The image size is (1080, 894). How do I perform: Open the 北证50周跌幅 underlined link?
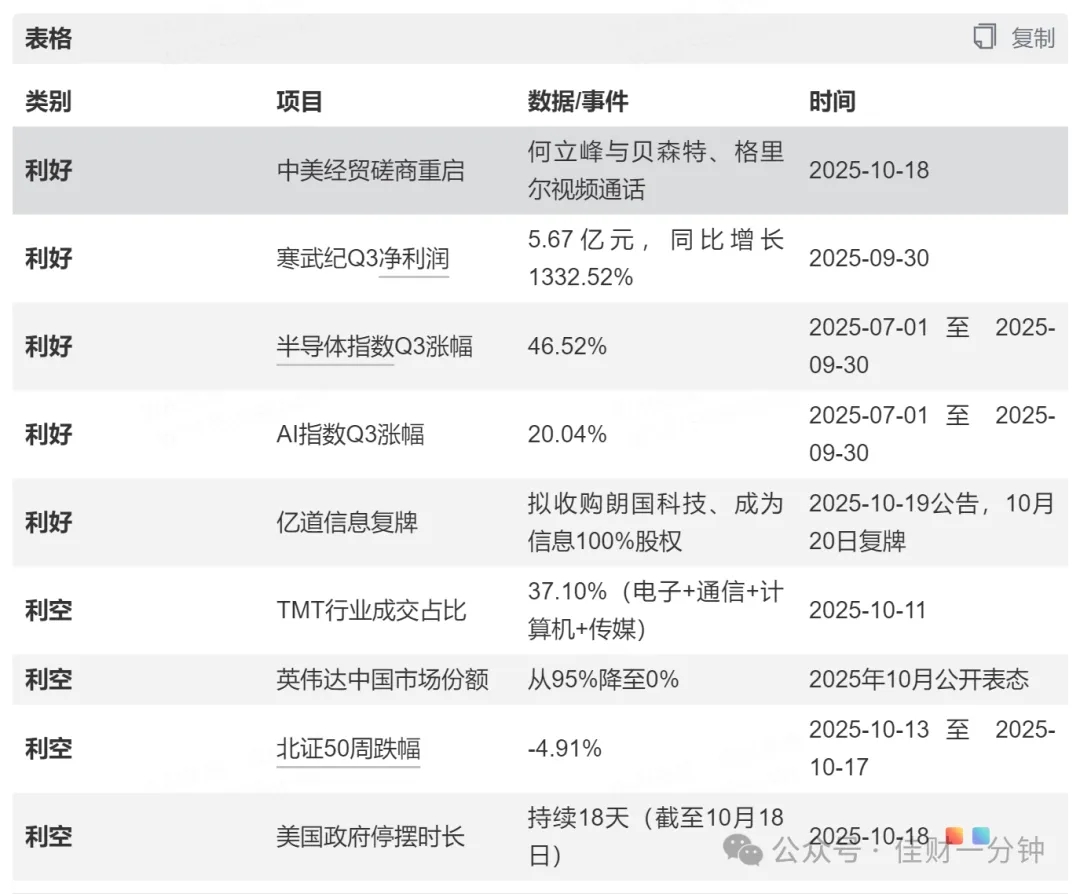(x=349, y=748)
